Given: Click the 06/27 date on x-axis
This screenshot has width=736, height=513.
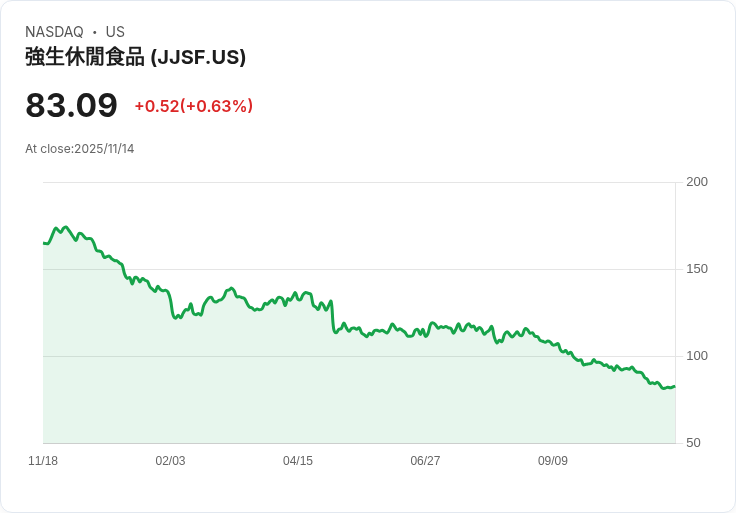Looking at the screenshot, I should pos(425,461).
